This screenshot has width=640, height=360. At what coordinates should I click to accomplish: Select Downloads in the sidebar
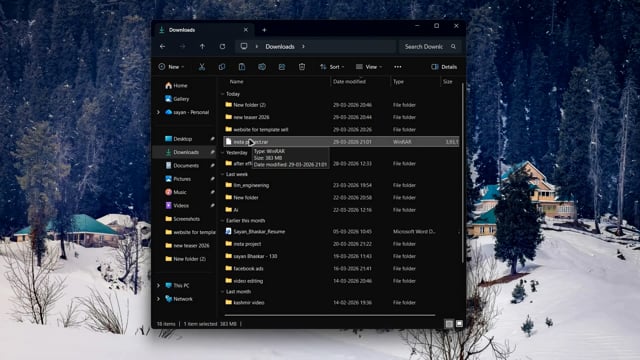point(182,152)
